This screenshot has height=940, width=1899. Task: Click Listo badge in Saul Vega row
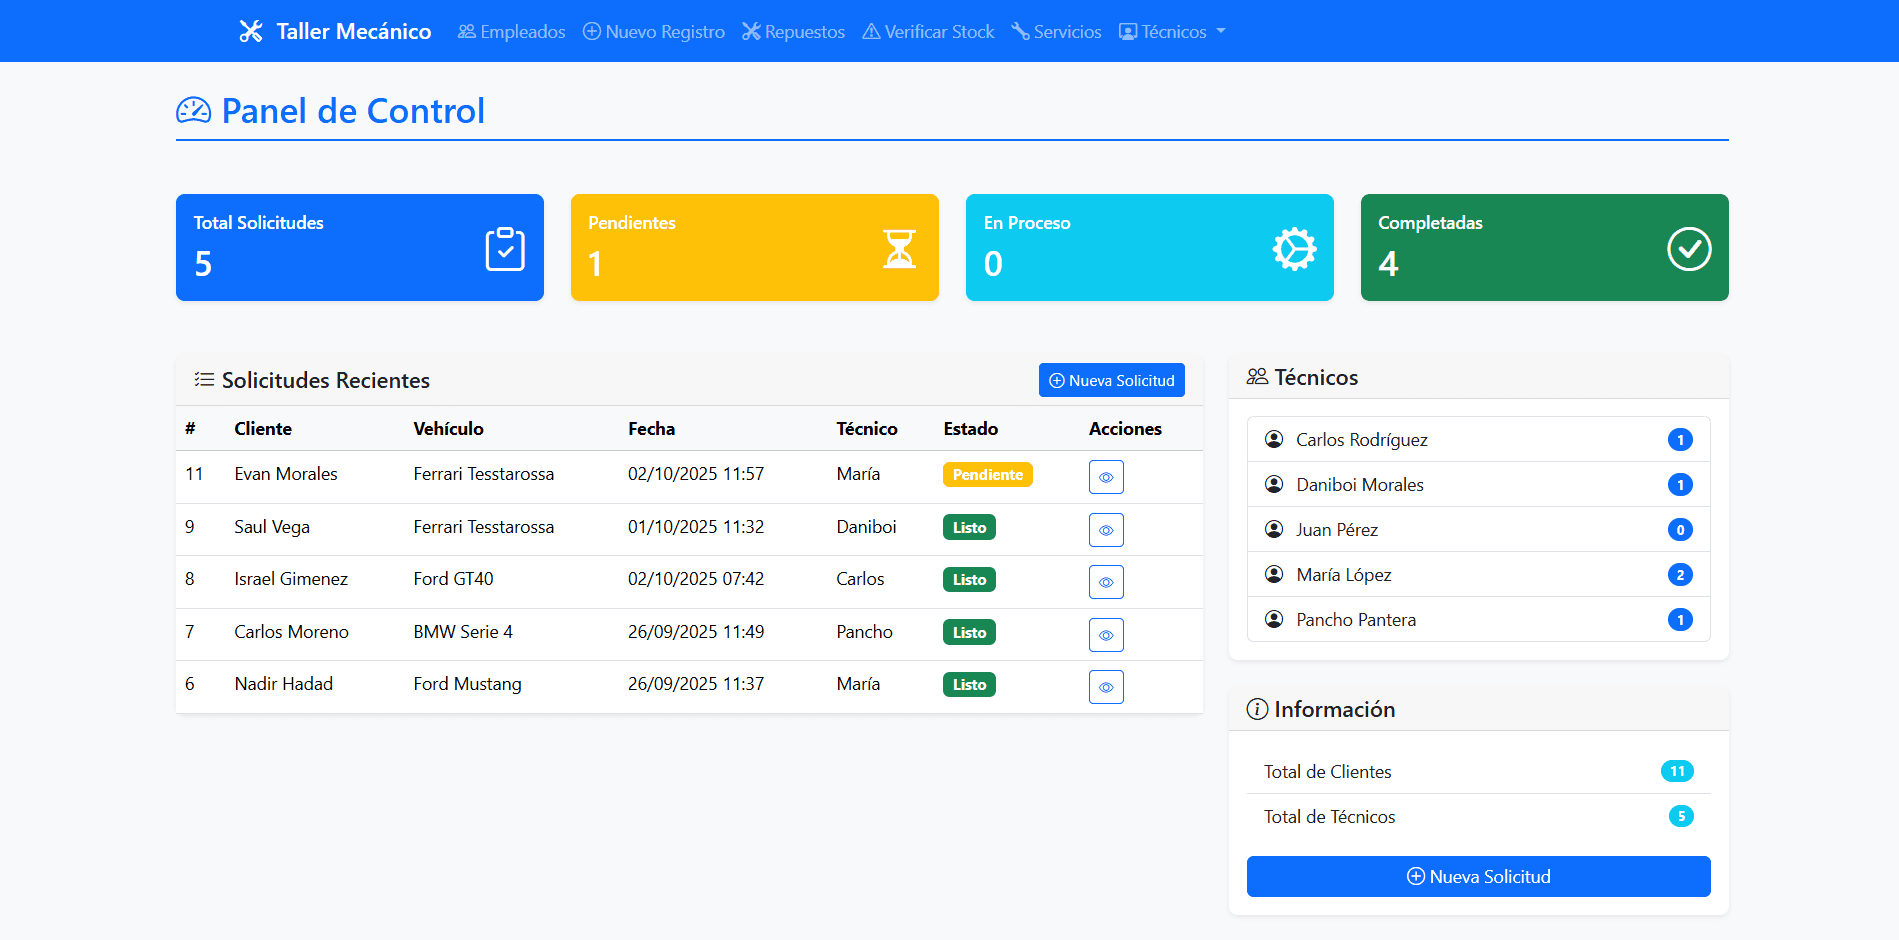coord(969,527)
